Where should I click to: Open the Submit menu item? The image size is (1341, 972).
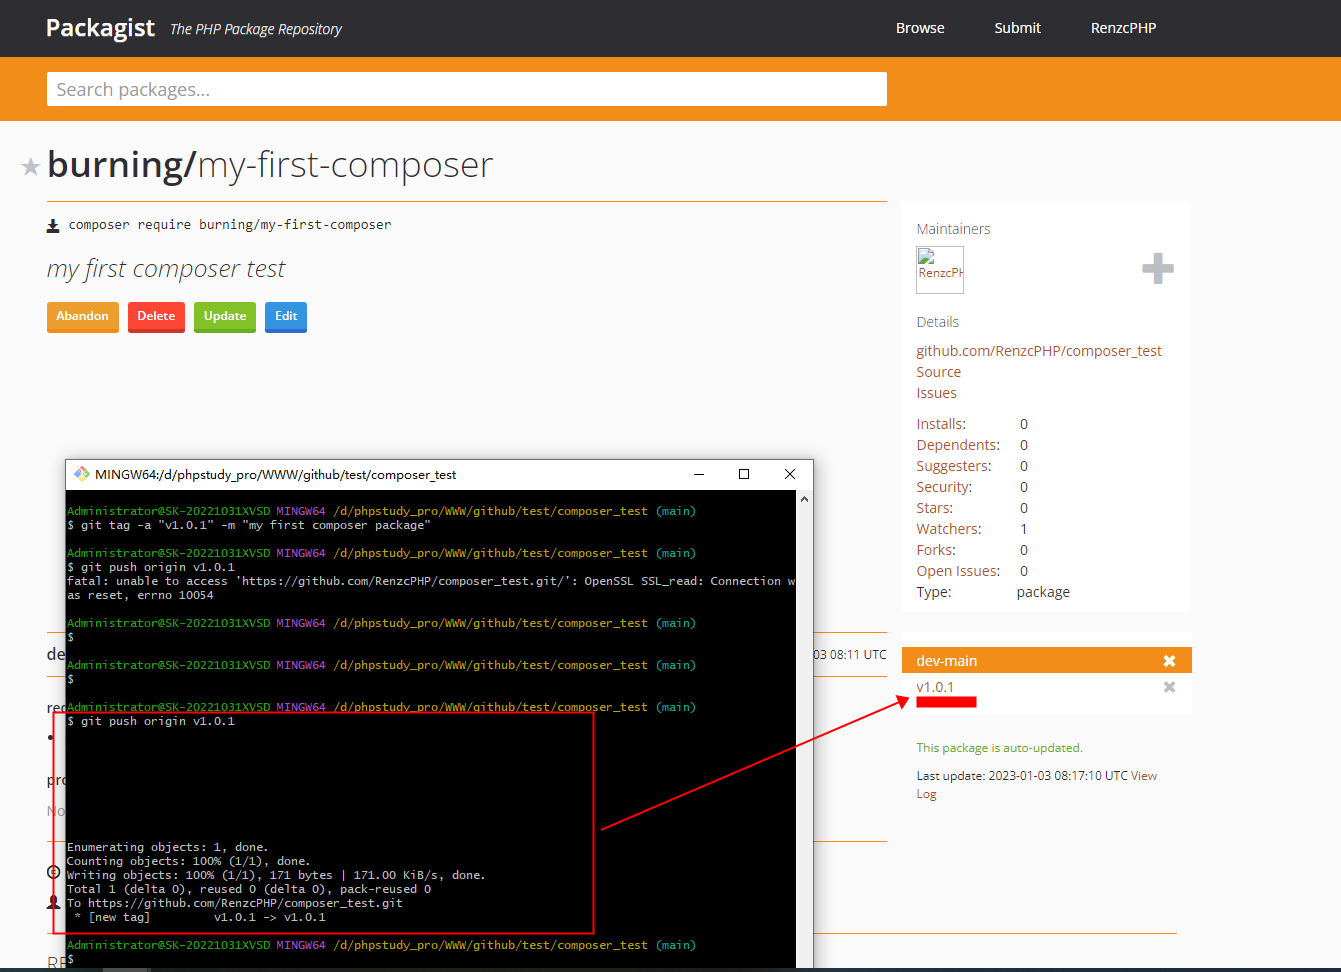point(1017,28)
